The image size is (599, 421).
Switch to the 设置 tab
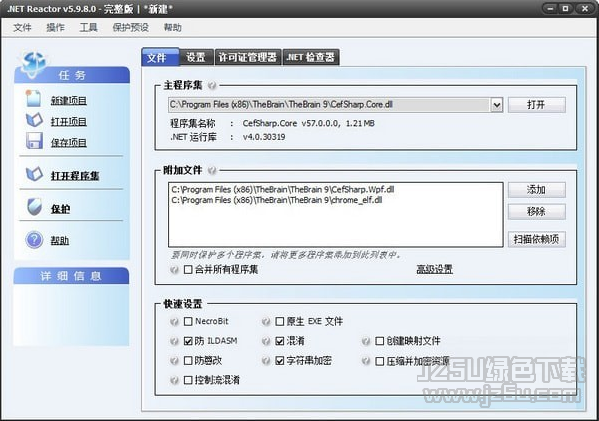click(196, 57)
